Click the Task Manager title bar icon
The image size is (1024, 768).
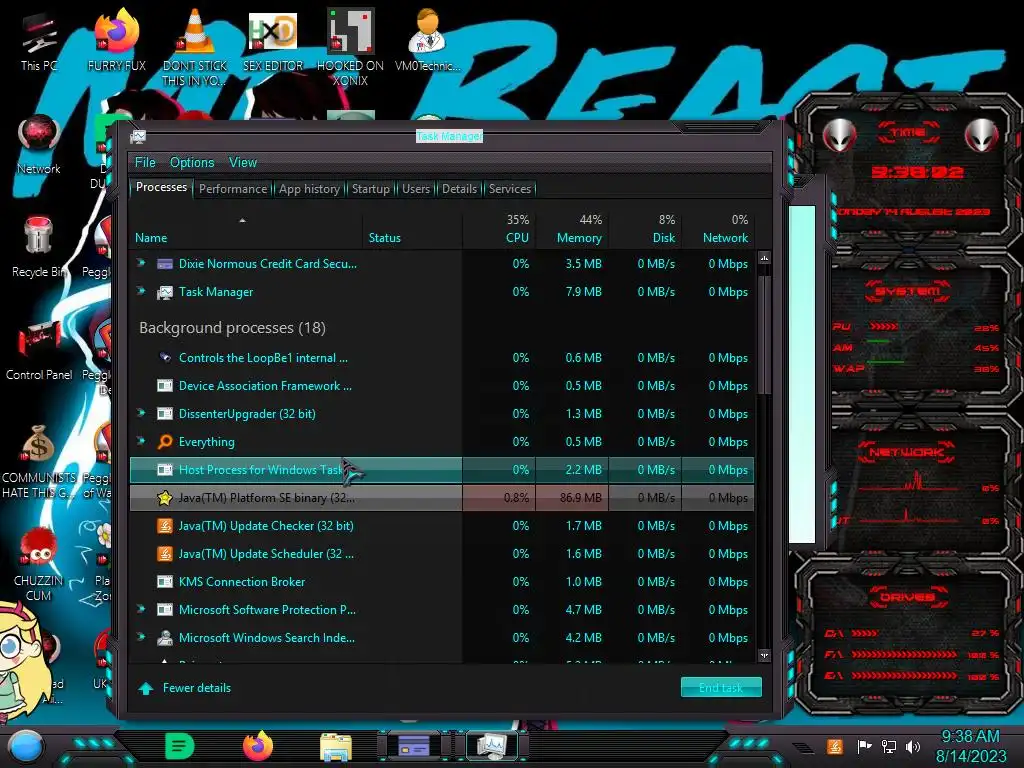[138, 136]
